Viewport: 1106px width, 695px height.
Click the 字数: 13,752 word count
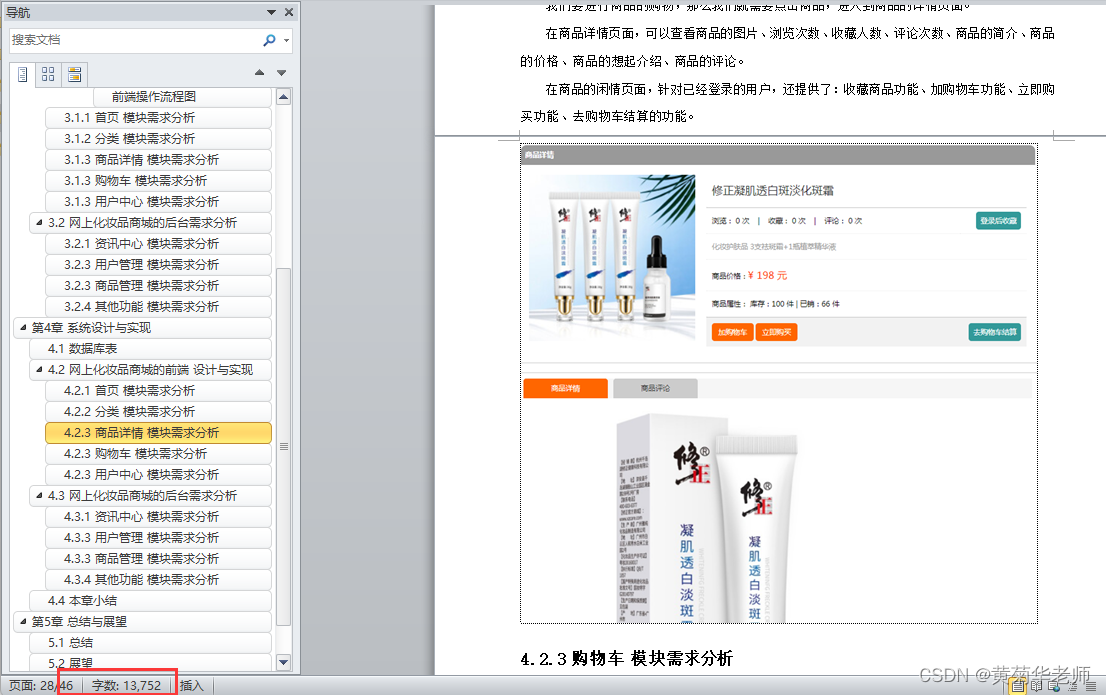128,686
